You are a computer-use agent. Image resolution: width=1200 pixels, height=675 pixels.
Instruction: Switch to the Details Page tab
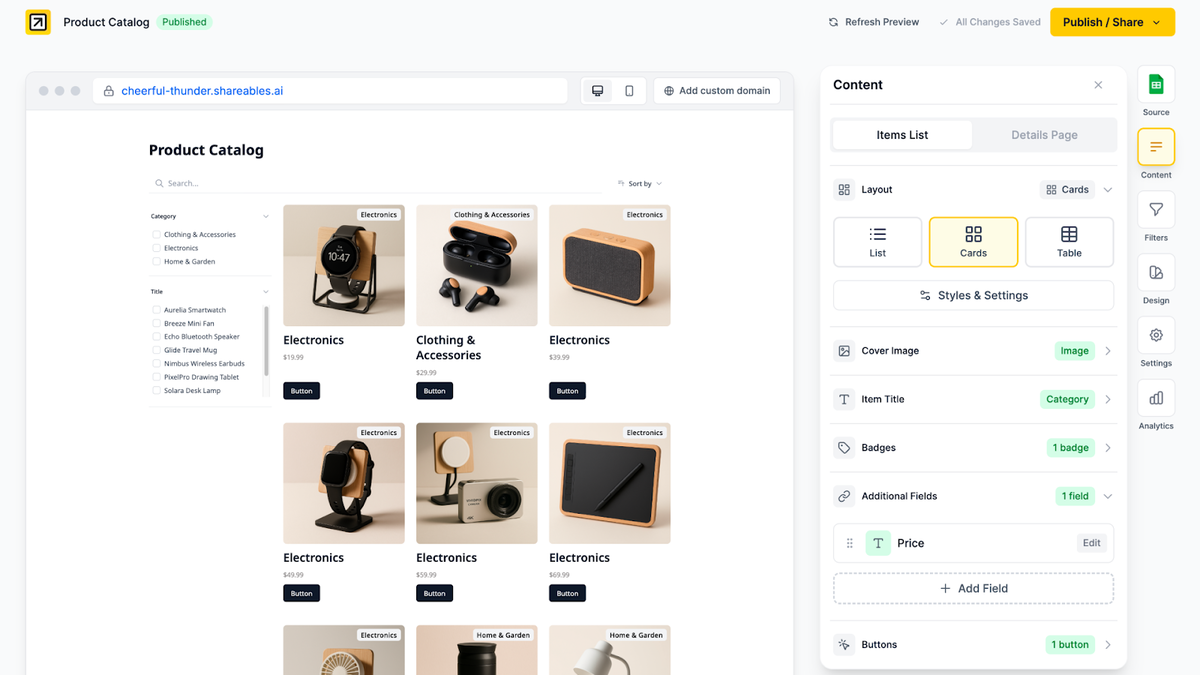click(1043, 134)
